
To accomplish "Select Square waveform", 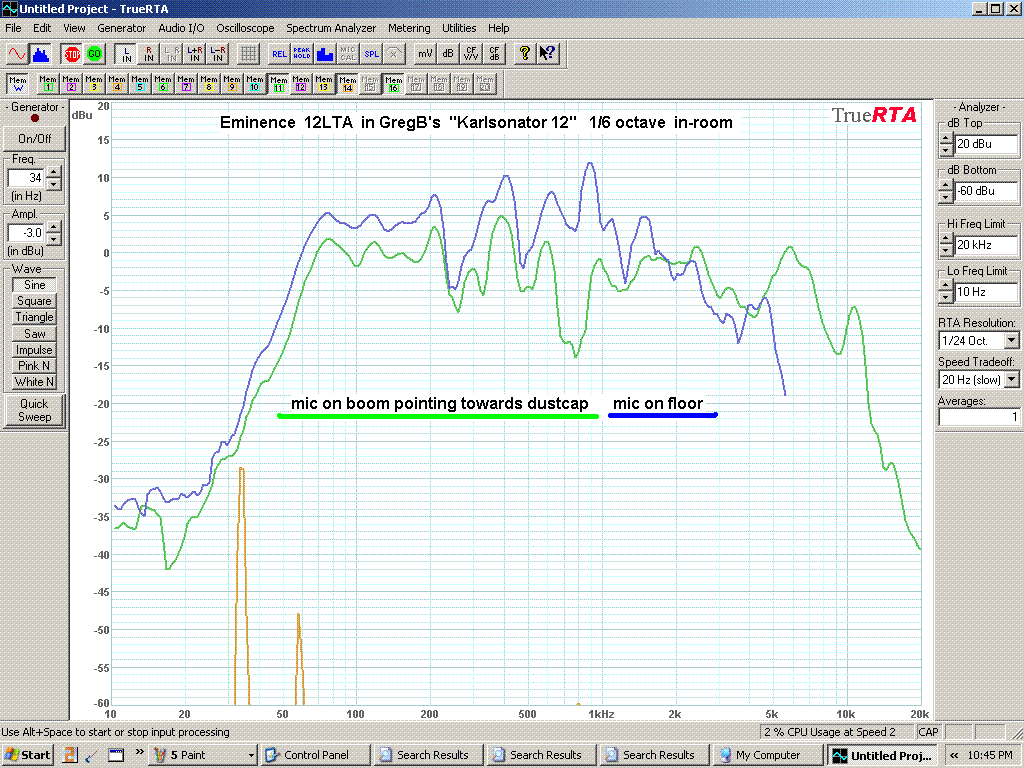I will pyautogui.click(x=35, y=301).
